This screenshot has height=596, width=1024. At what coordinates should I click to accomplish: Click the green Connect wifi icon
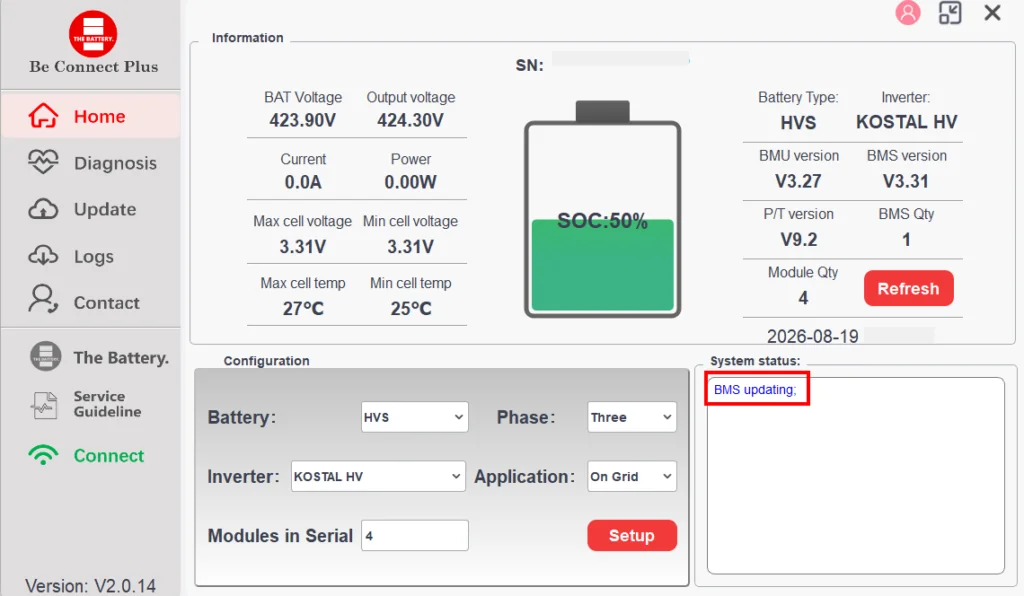click(x=43, y=455)
